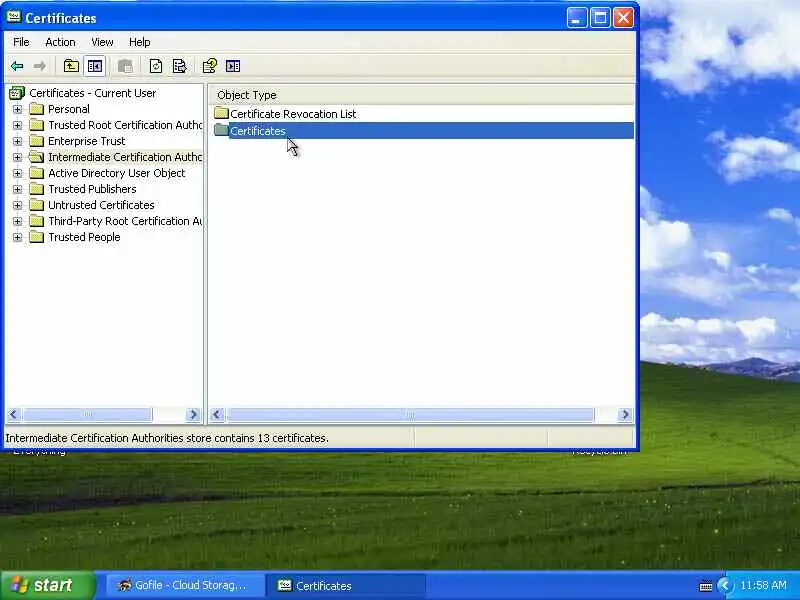Click the greyed Paste toolbar icon
Viewport: 800px width, 600px height.
coord(125,66)
